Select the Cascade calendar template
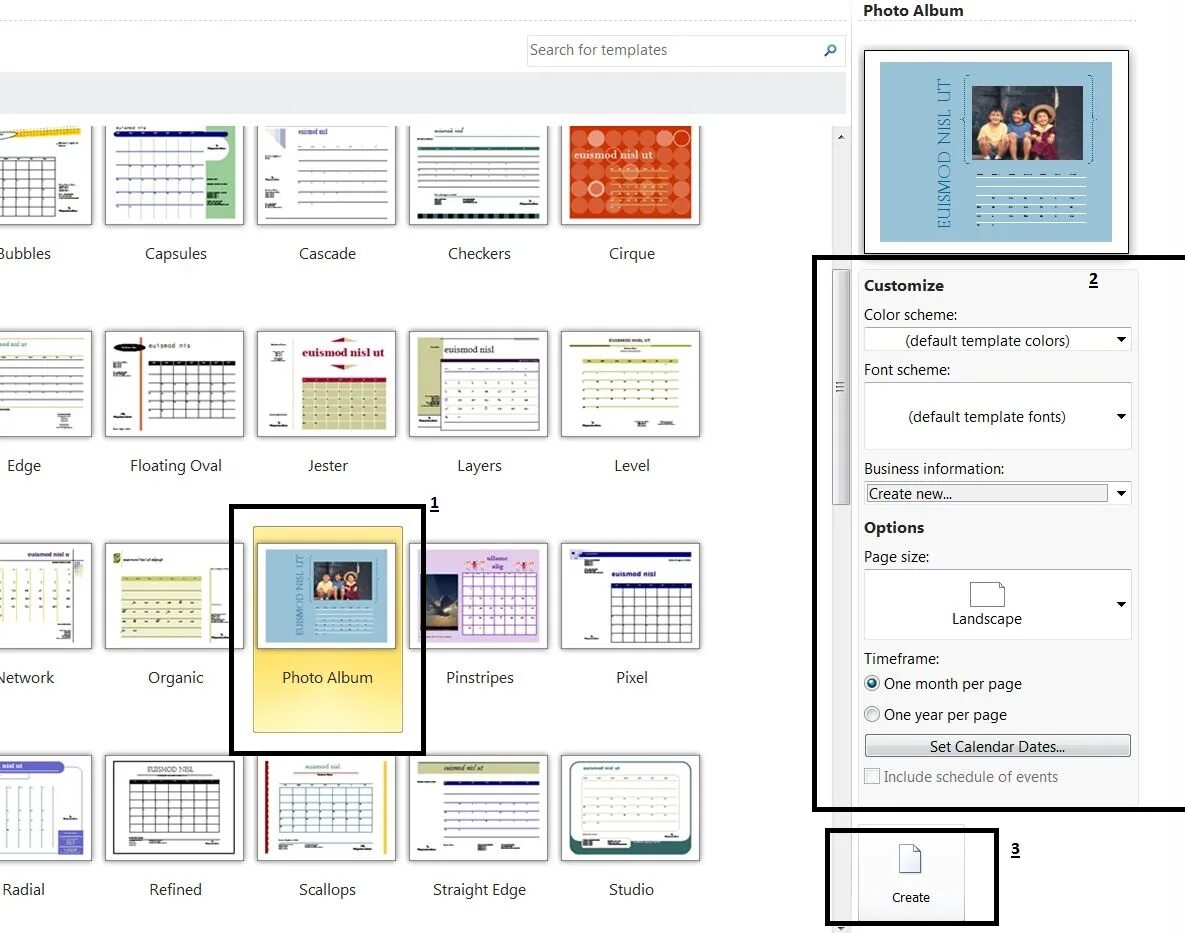Viewport: 1185px width, 933px height. point(326,175)
